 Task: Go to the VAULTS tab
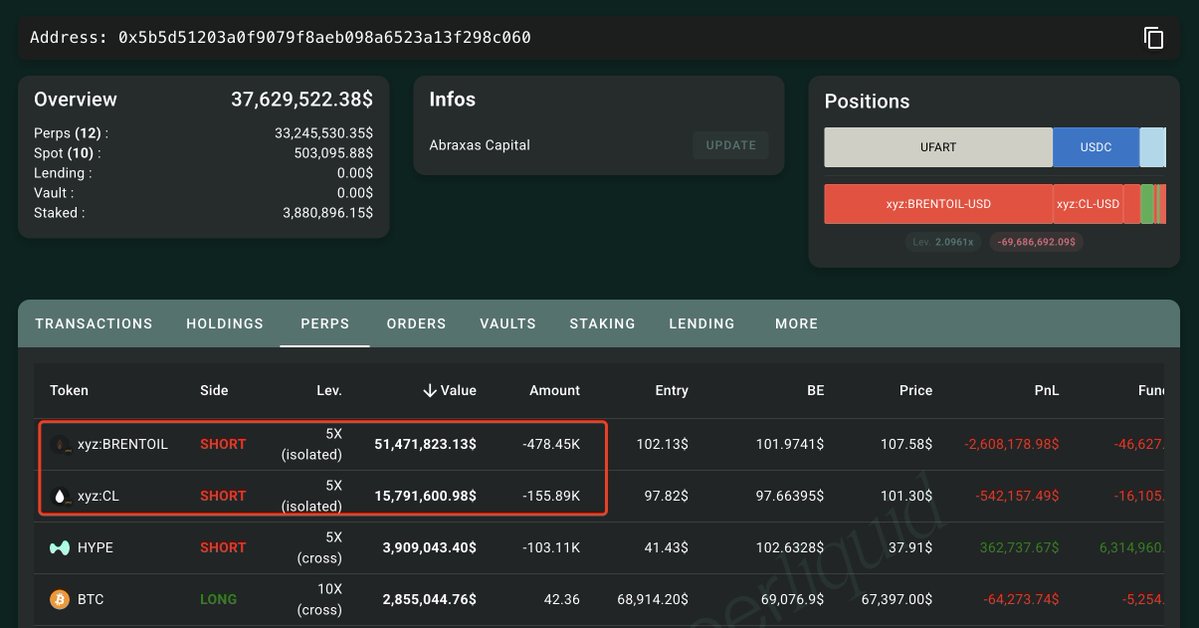pos(508,324)
